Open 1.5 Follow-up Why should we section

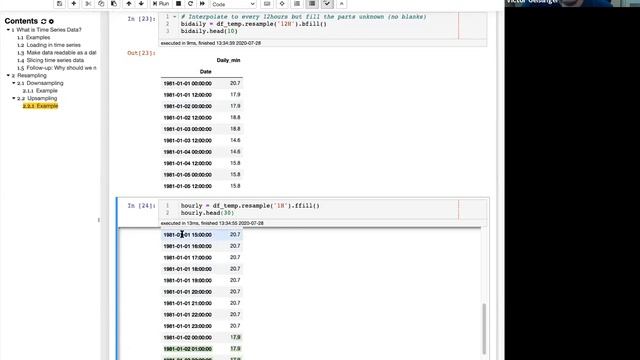pyautogui.click(x=57, y=68)
